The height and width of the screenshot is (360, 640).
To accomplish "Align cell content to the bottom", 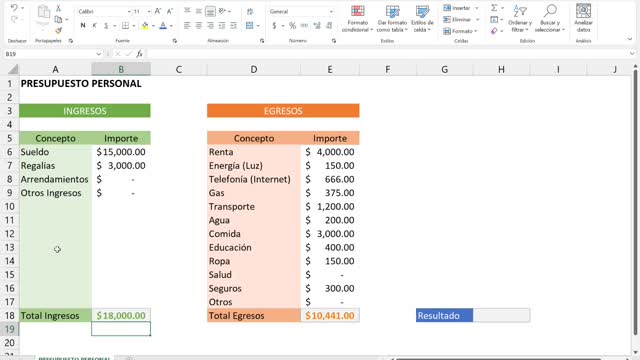I will point(210,11).
